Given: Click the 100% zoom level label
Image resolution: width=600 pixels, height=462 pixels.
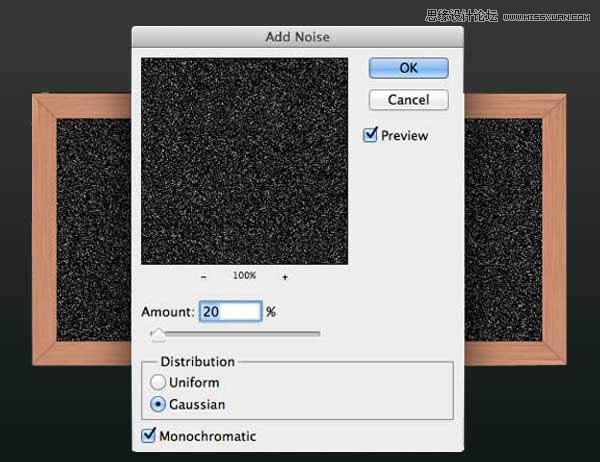Looking at the screenshot, I should [245, 275].
